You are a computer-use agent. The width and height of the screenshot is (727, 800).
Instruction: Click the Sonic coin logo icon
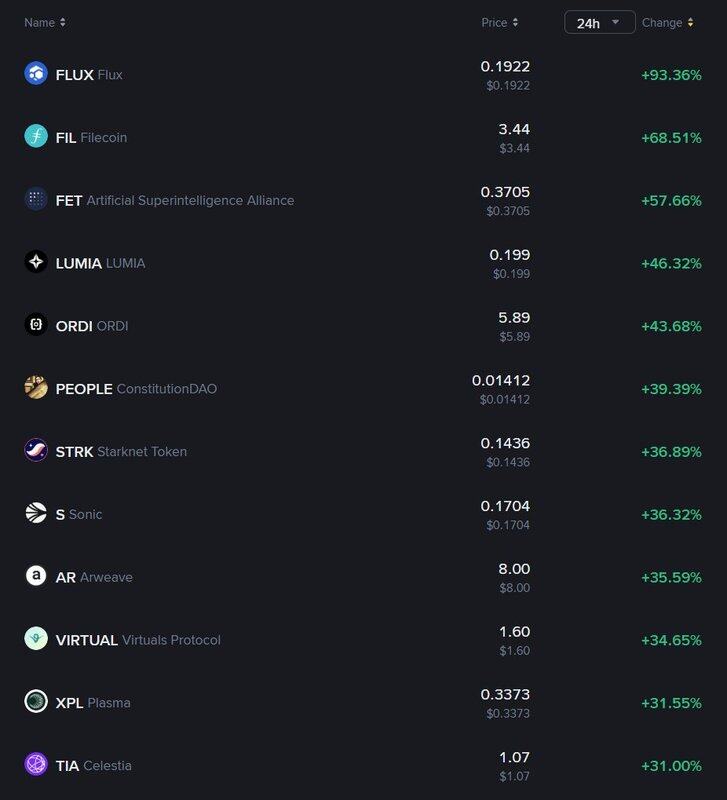tap(36, 514)
